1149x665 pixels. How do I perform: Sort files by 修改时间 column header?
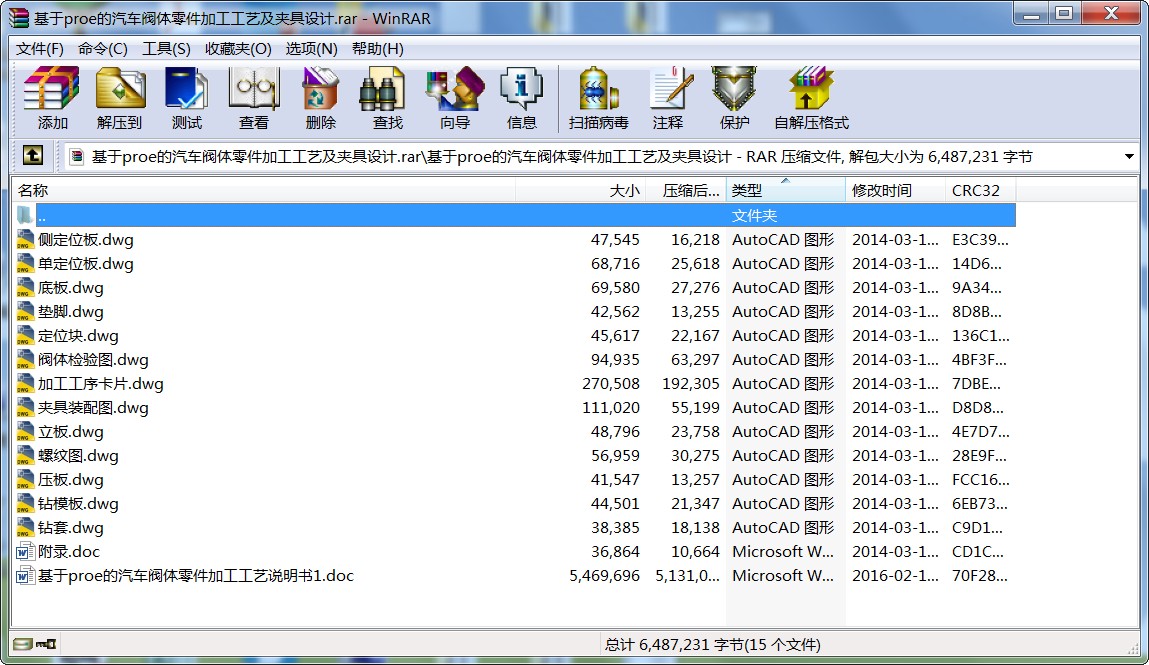coord(895,190)
